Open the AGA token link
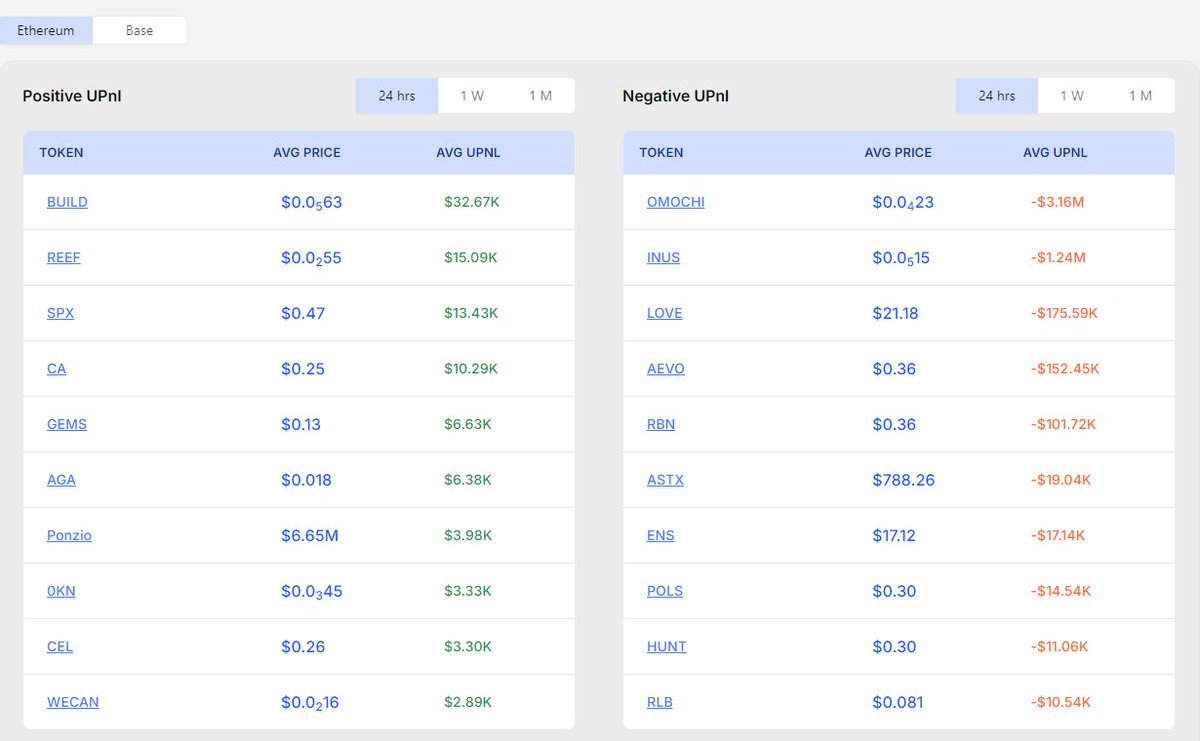 pyautogui.click(x=62, y=480)
